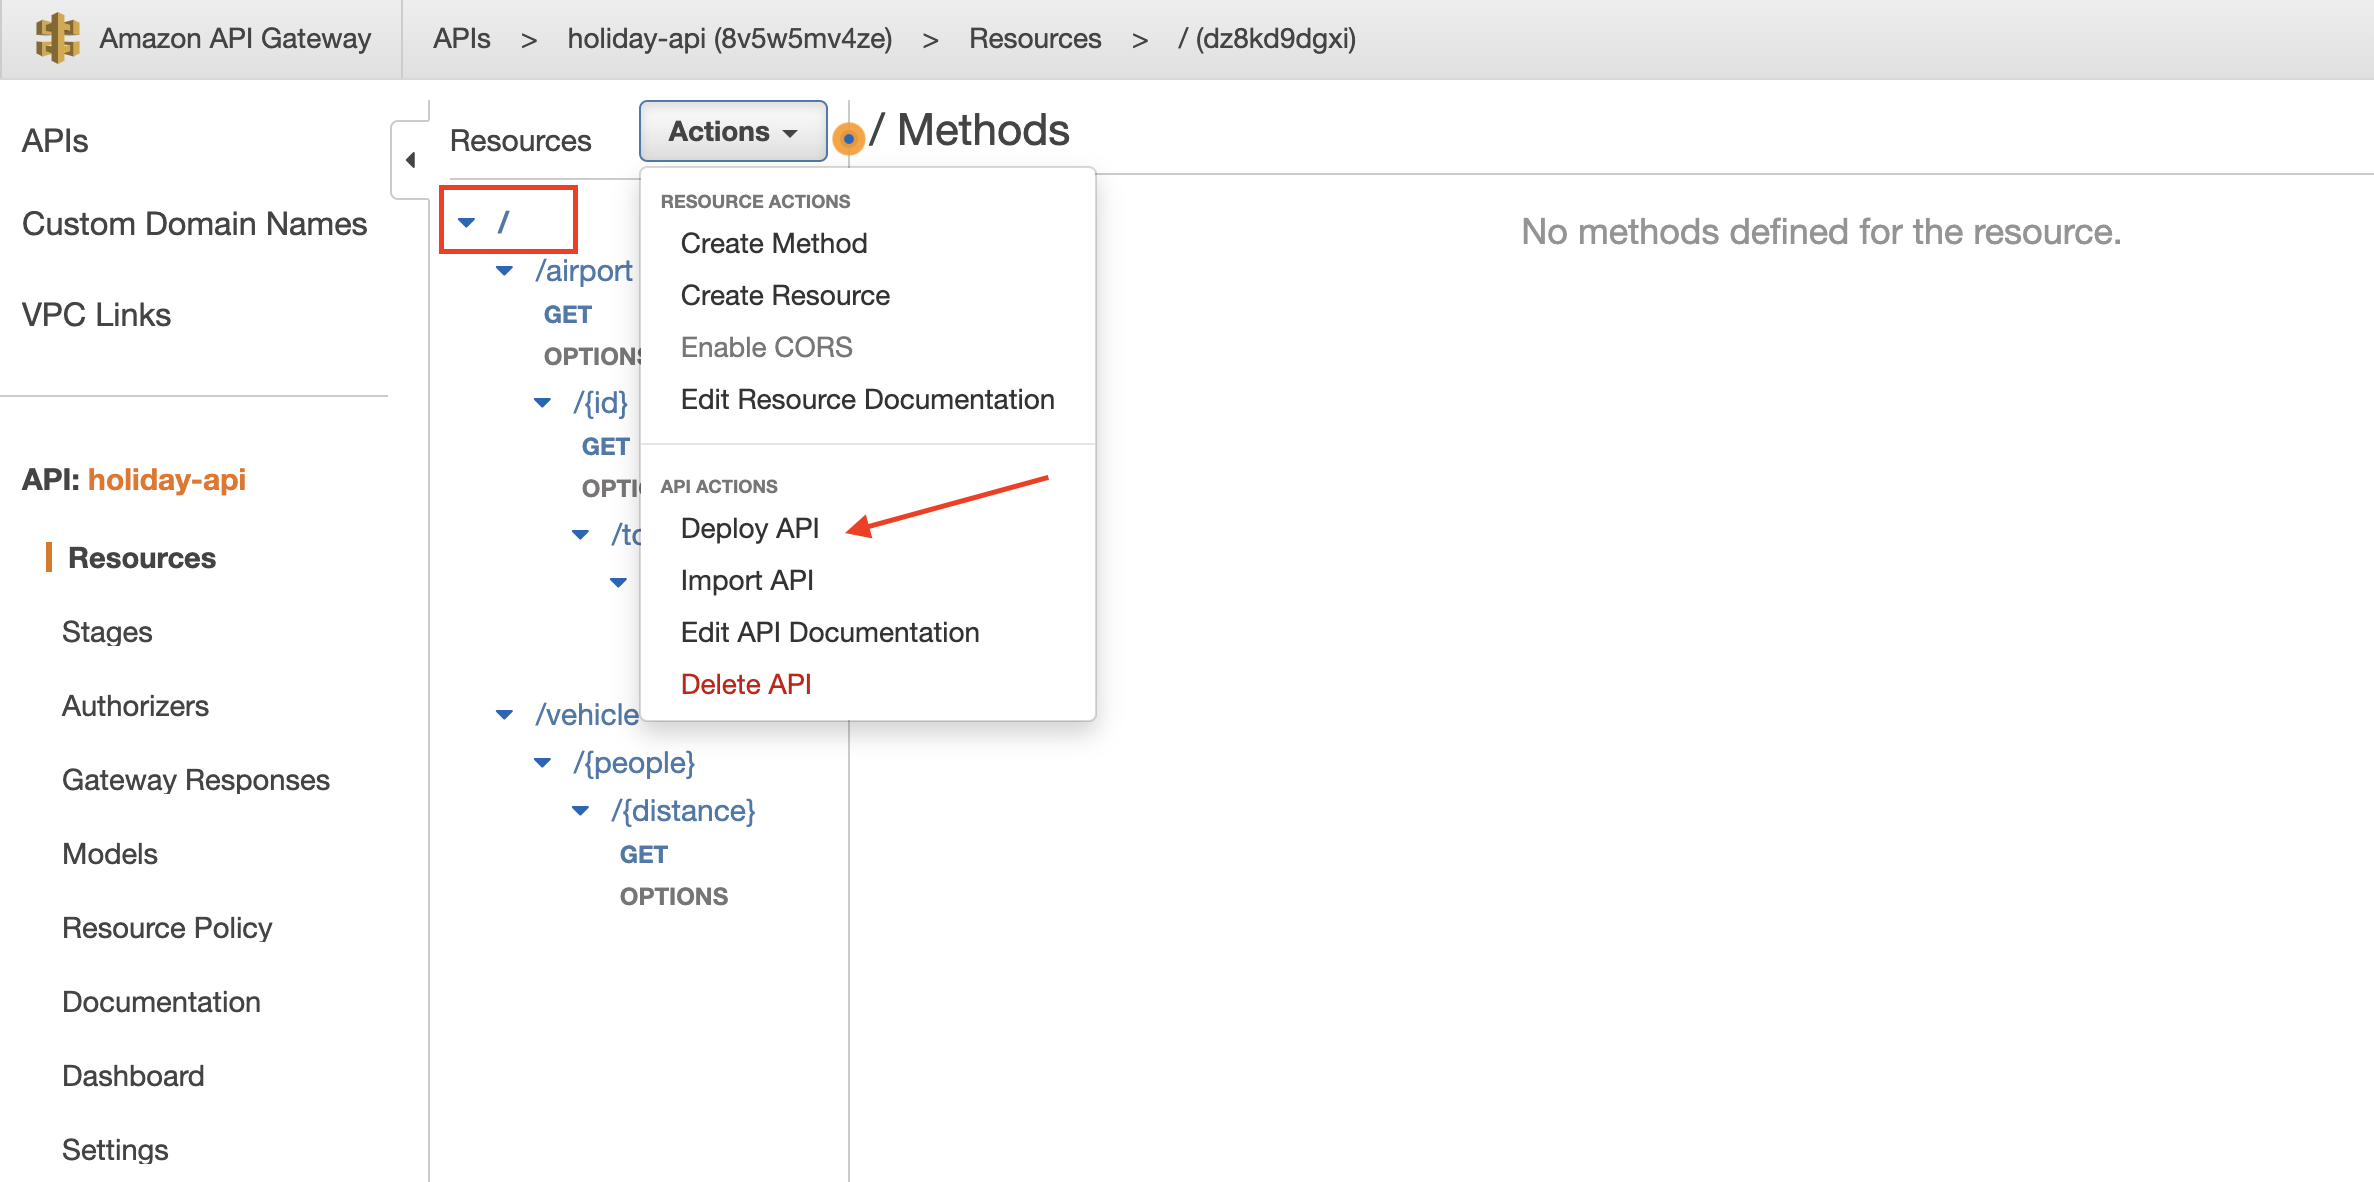The width and height of the screenshot is (2374, 1182).
Task: Select the GET method under /{distance}
Action: (x=643, y=855)
